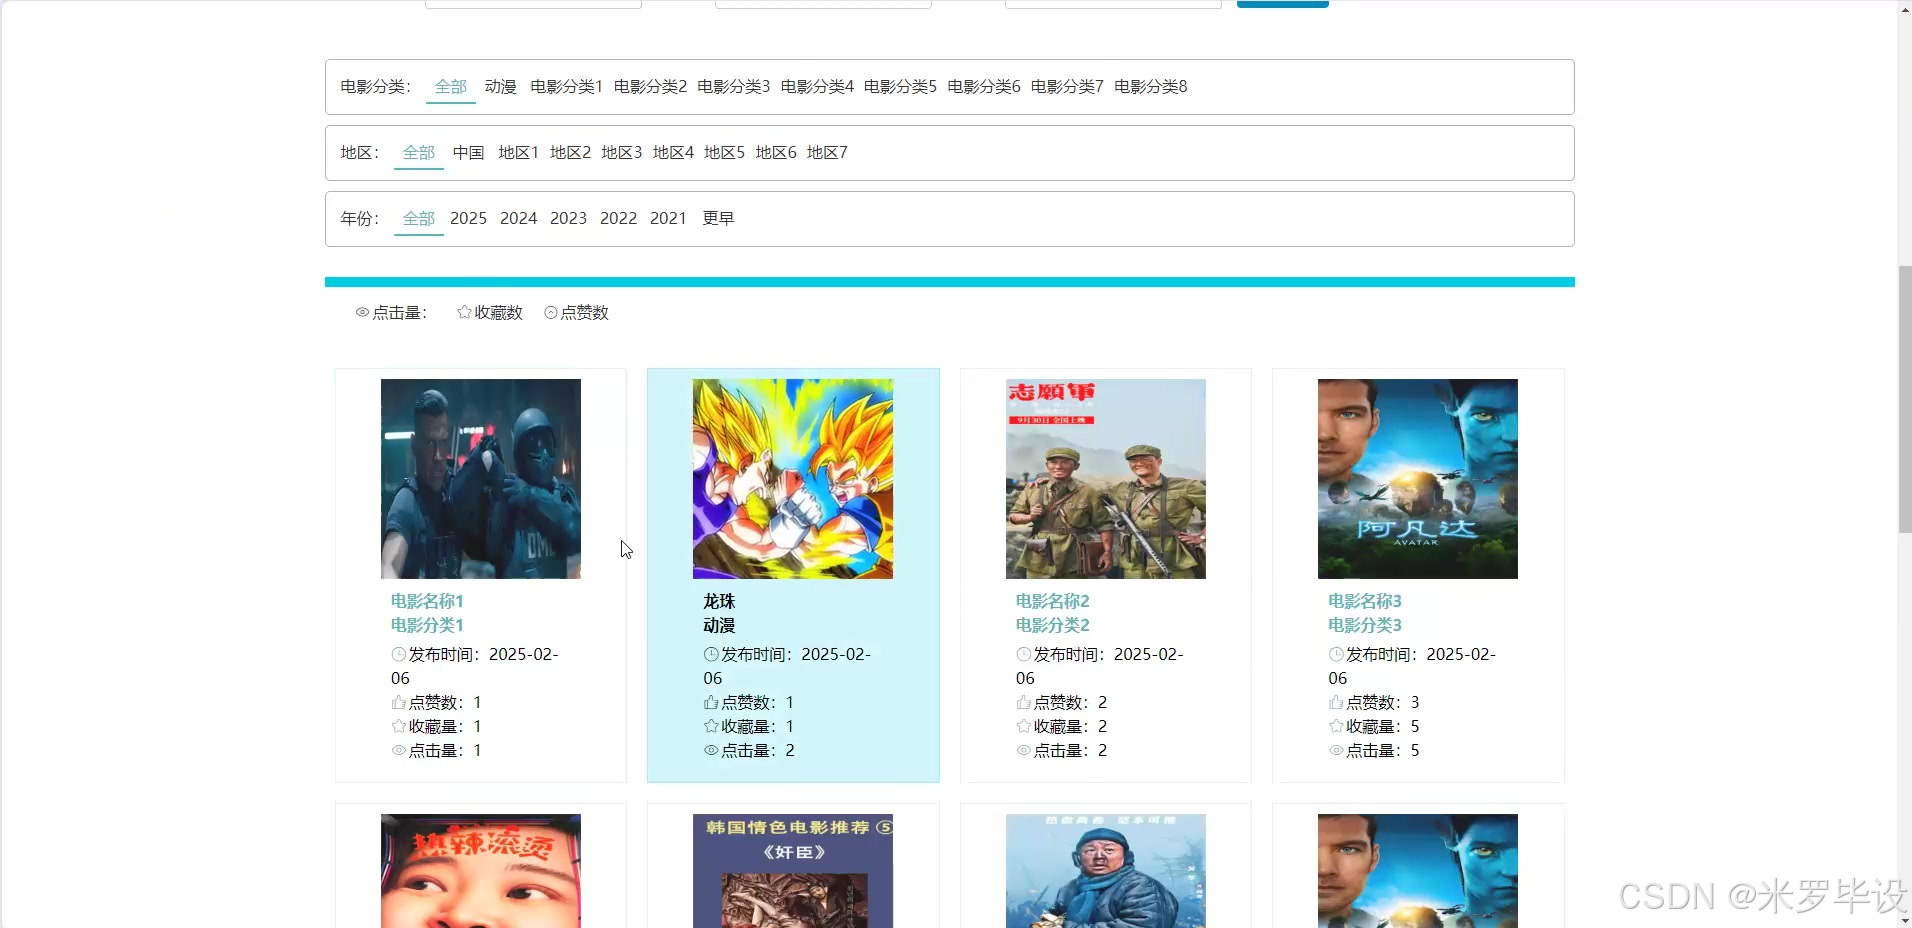Open 电影名称2 title link
The width and height of the screenshot is (1912, 928).
[1052, 601]
